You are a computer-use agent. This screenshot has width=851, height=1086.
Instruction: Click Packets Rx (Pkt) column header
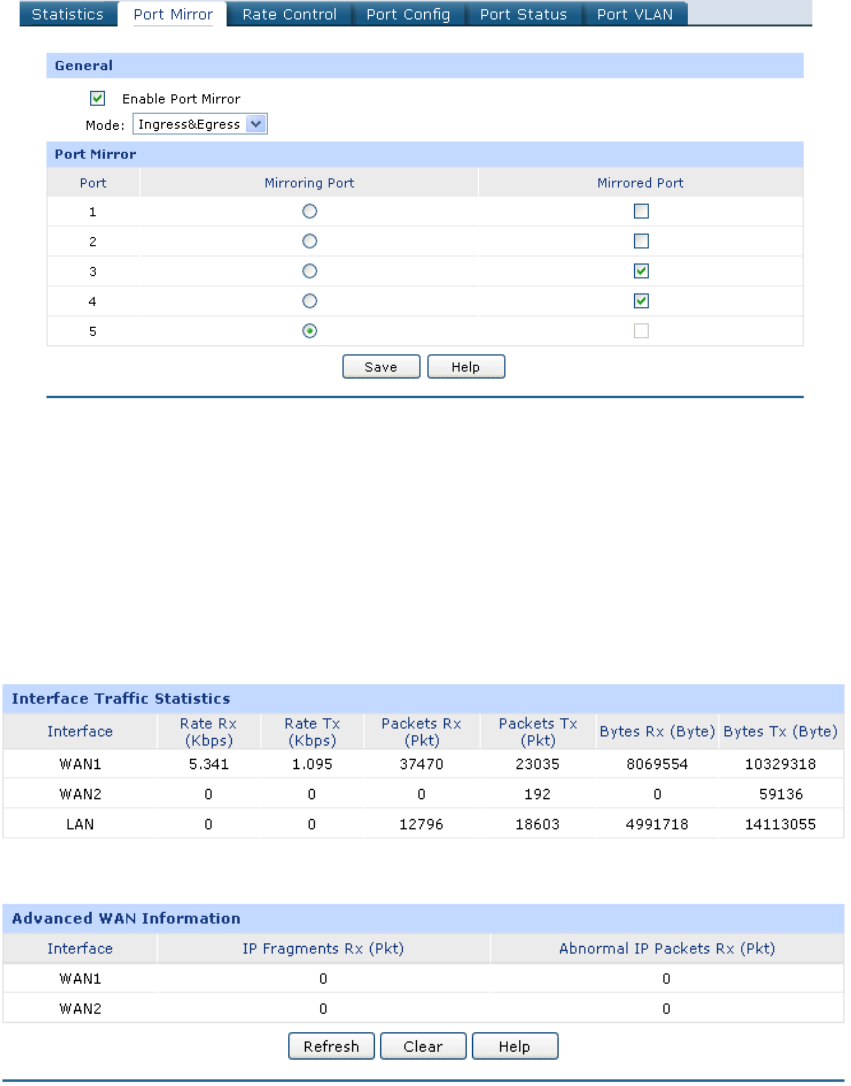pos(421,731)
